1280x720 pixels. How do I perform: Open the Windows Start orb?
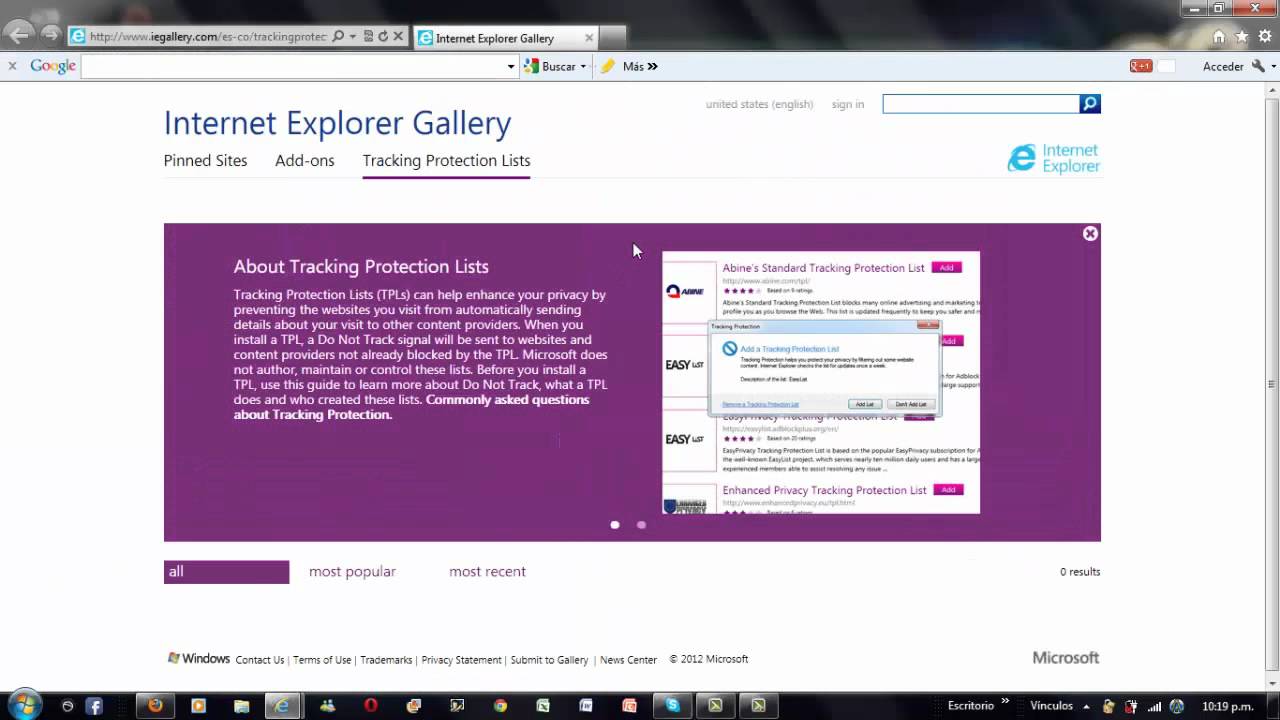[23, 705]
